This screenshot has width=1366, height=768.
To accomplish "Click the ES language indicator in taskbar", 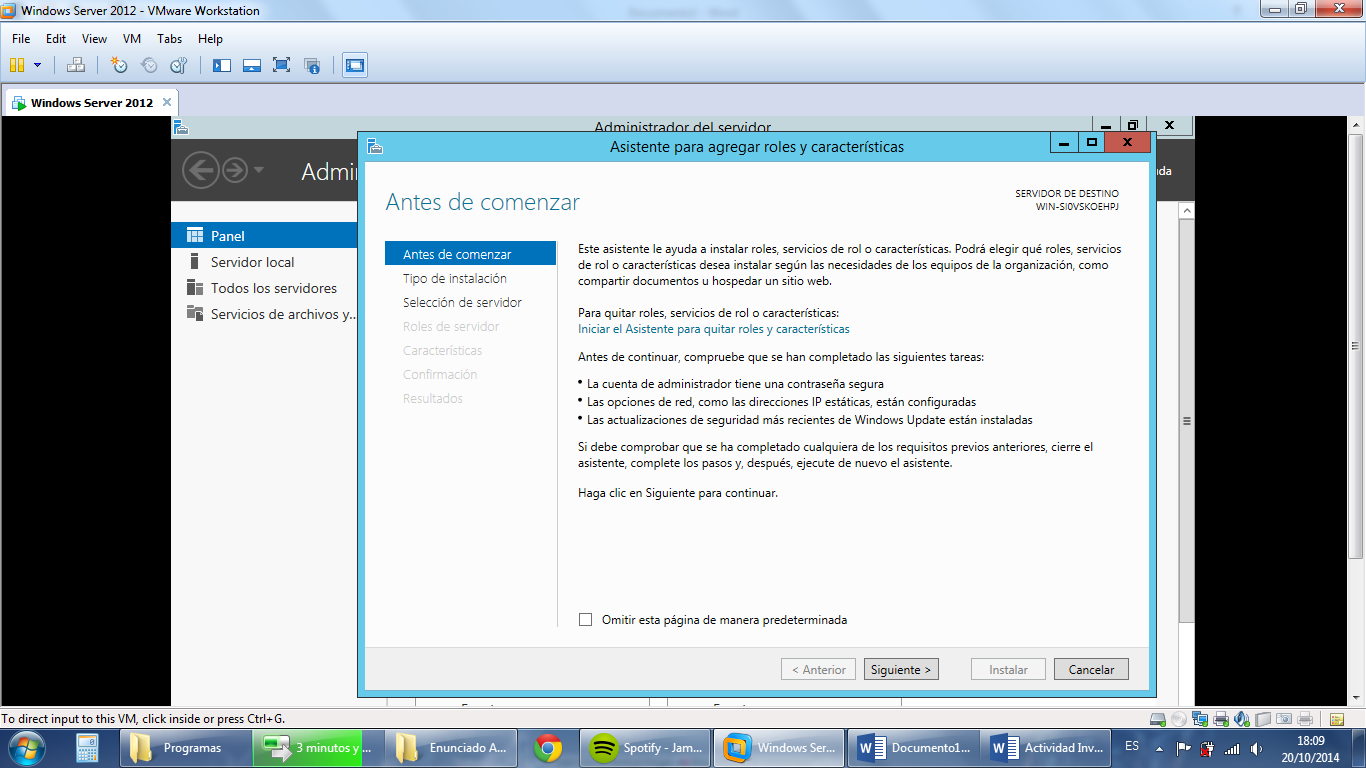I will tap(1132, 747).
